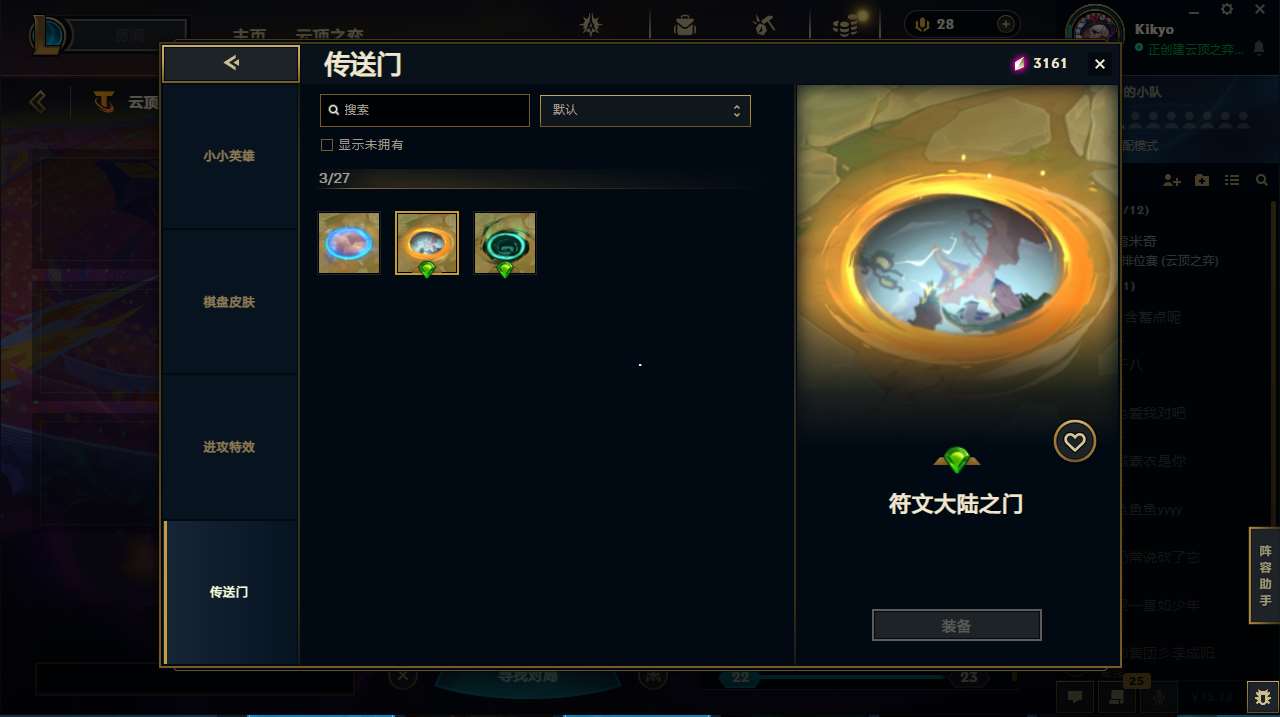1280x717 pixels.
Task: Switch to 棋盘皮肤 tab
Action: pos(230,302)
